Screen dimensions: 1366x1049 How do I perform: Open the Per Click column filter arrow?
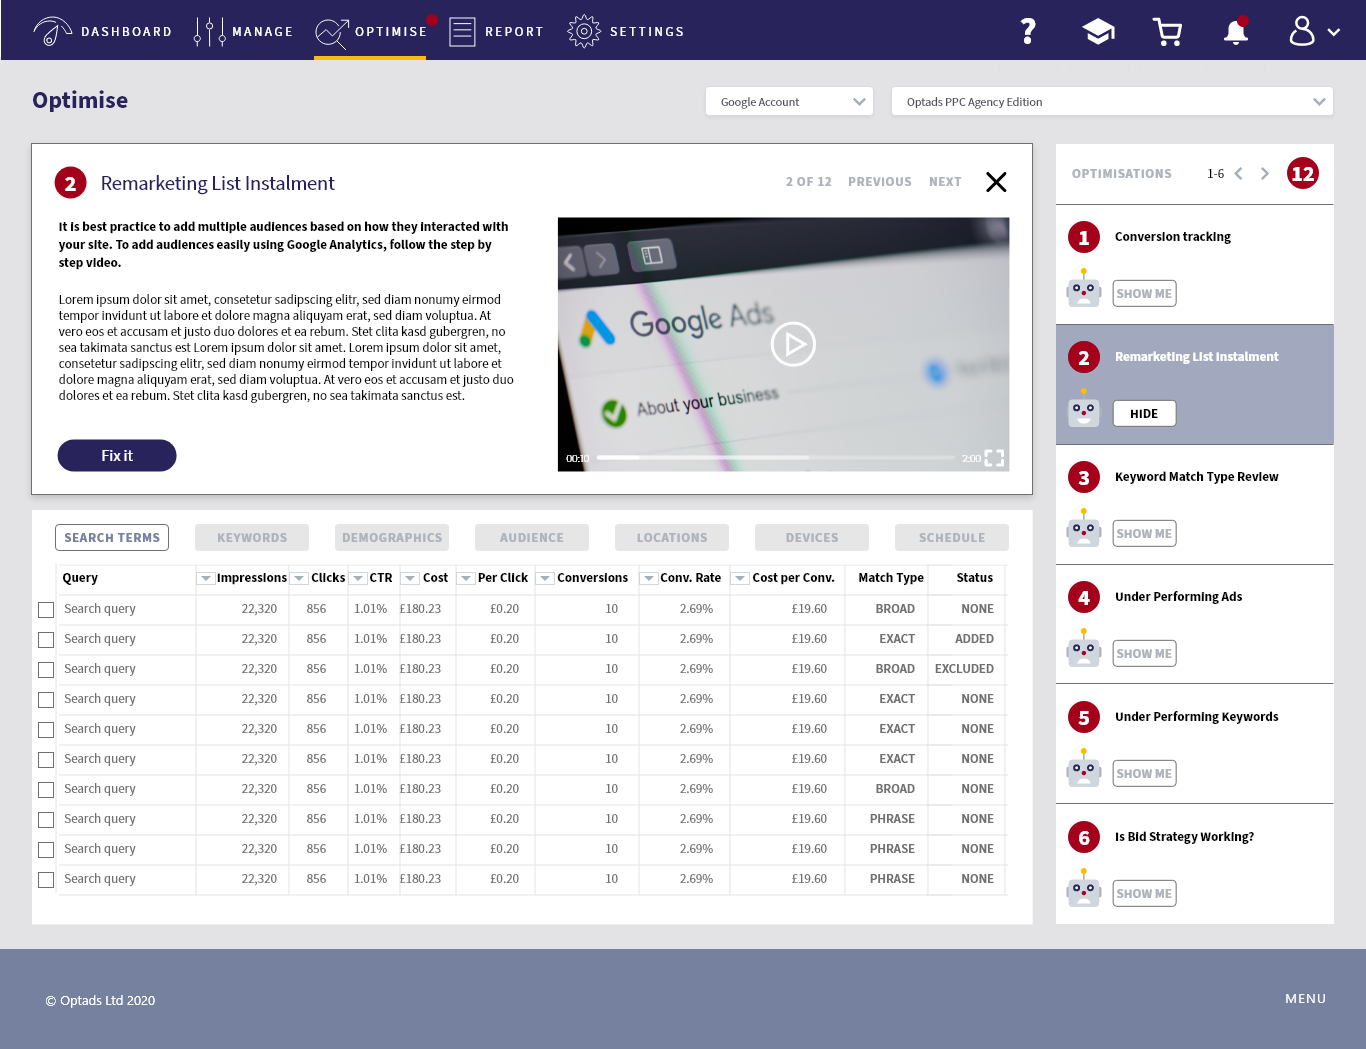click(x=466, y=578)
